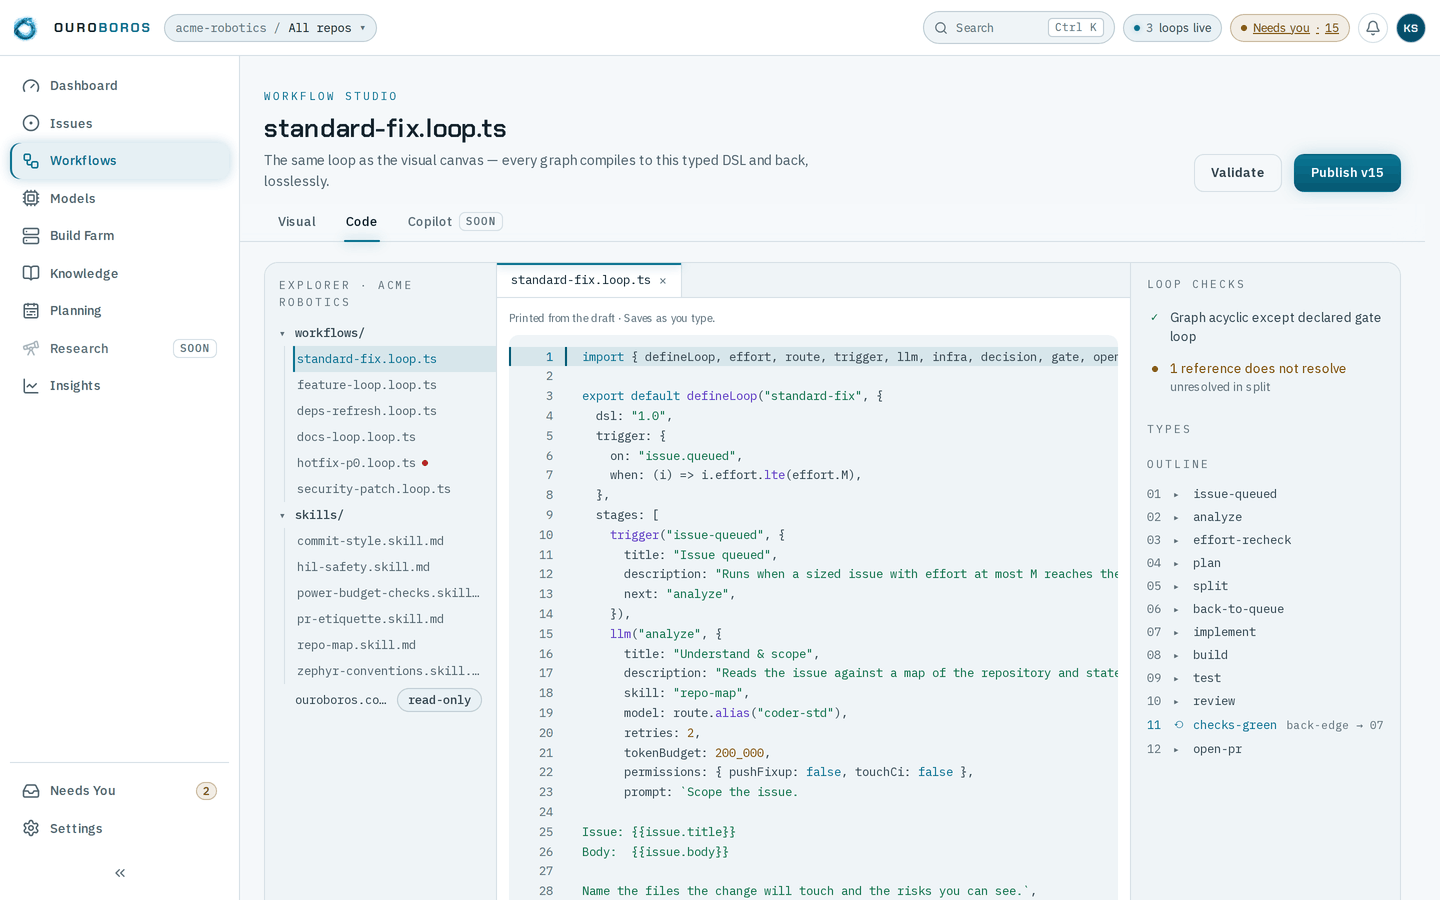1440x900 pixels.
Task: Open the Build Farm server icon
Action: (x=31, y=236)
